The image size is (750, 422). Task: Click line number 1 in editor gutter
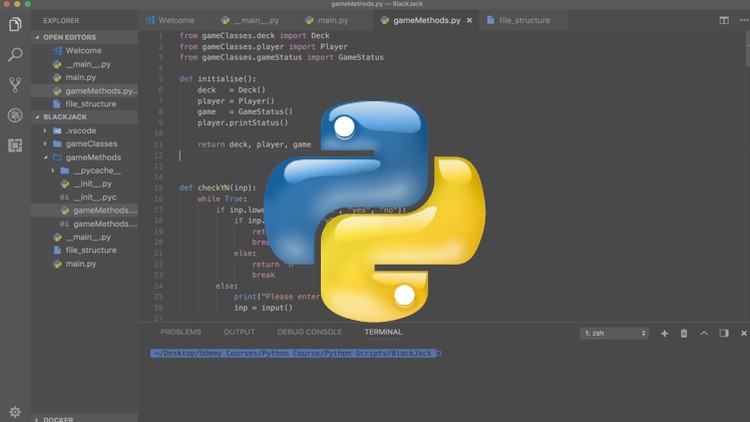click(x=161, y=36)
